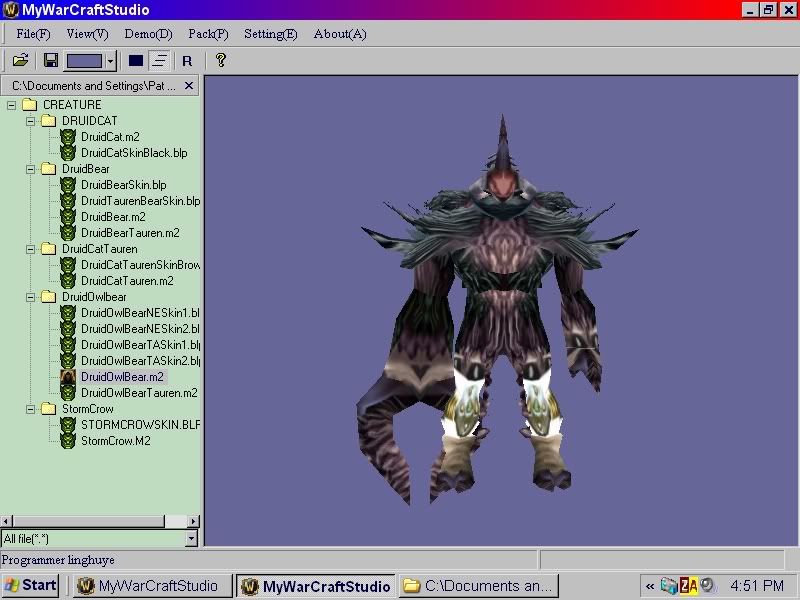Click the icon beside StormCrow.M2
The width and height of the screenshot is (800, 600).
point(68,440)
